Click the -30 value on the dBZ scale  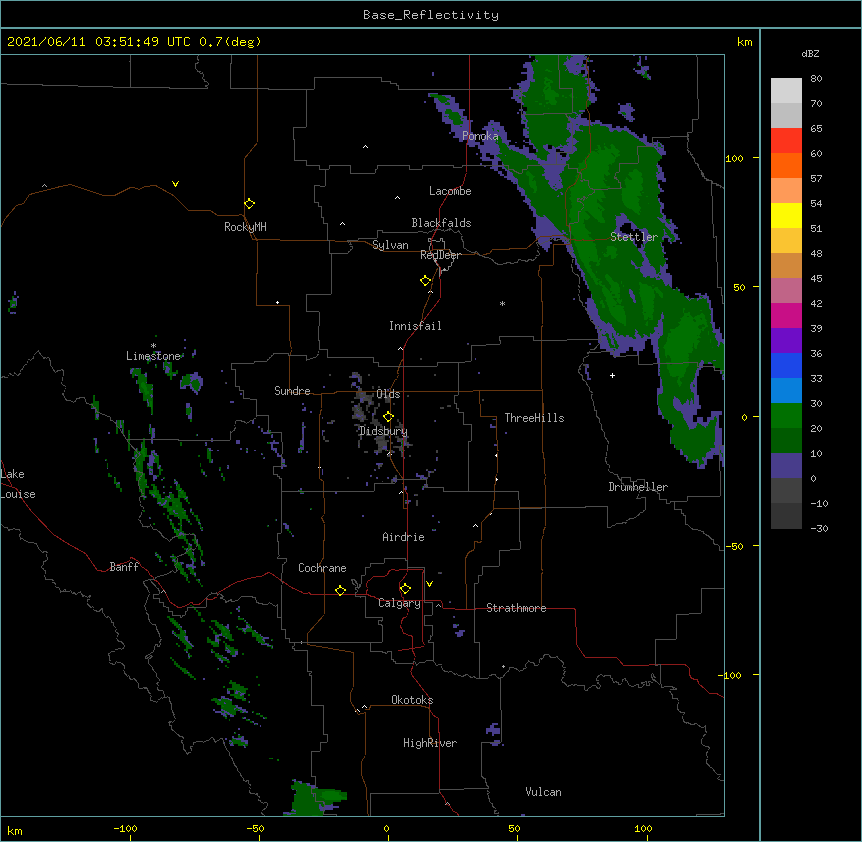coord(819,528)
